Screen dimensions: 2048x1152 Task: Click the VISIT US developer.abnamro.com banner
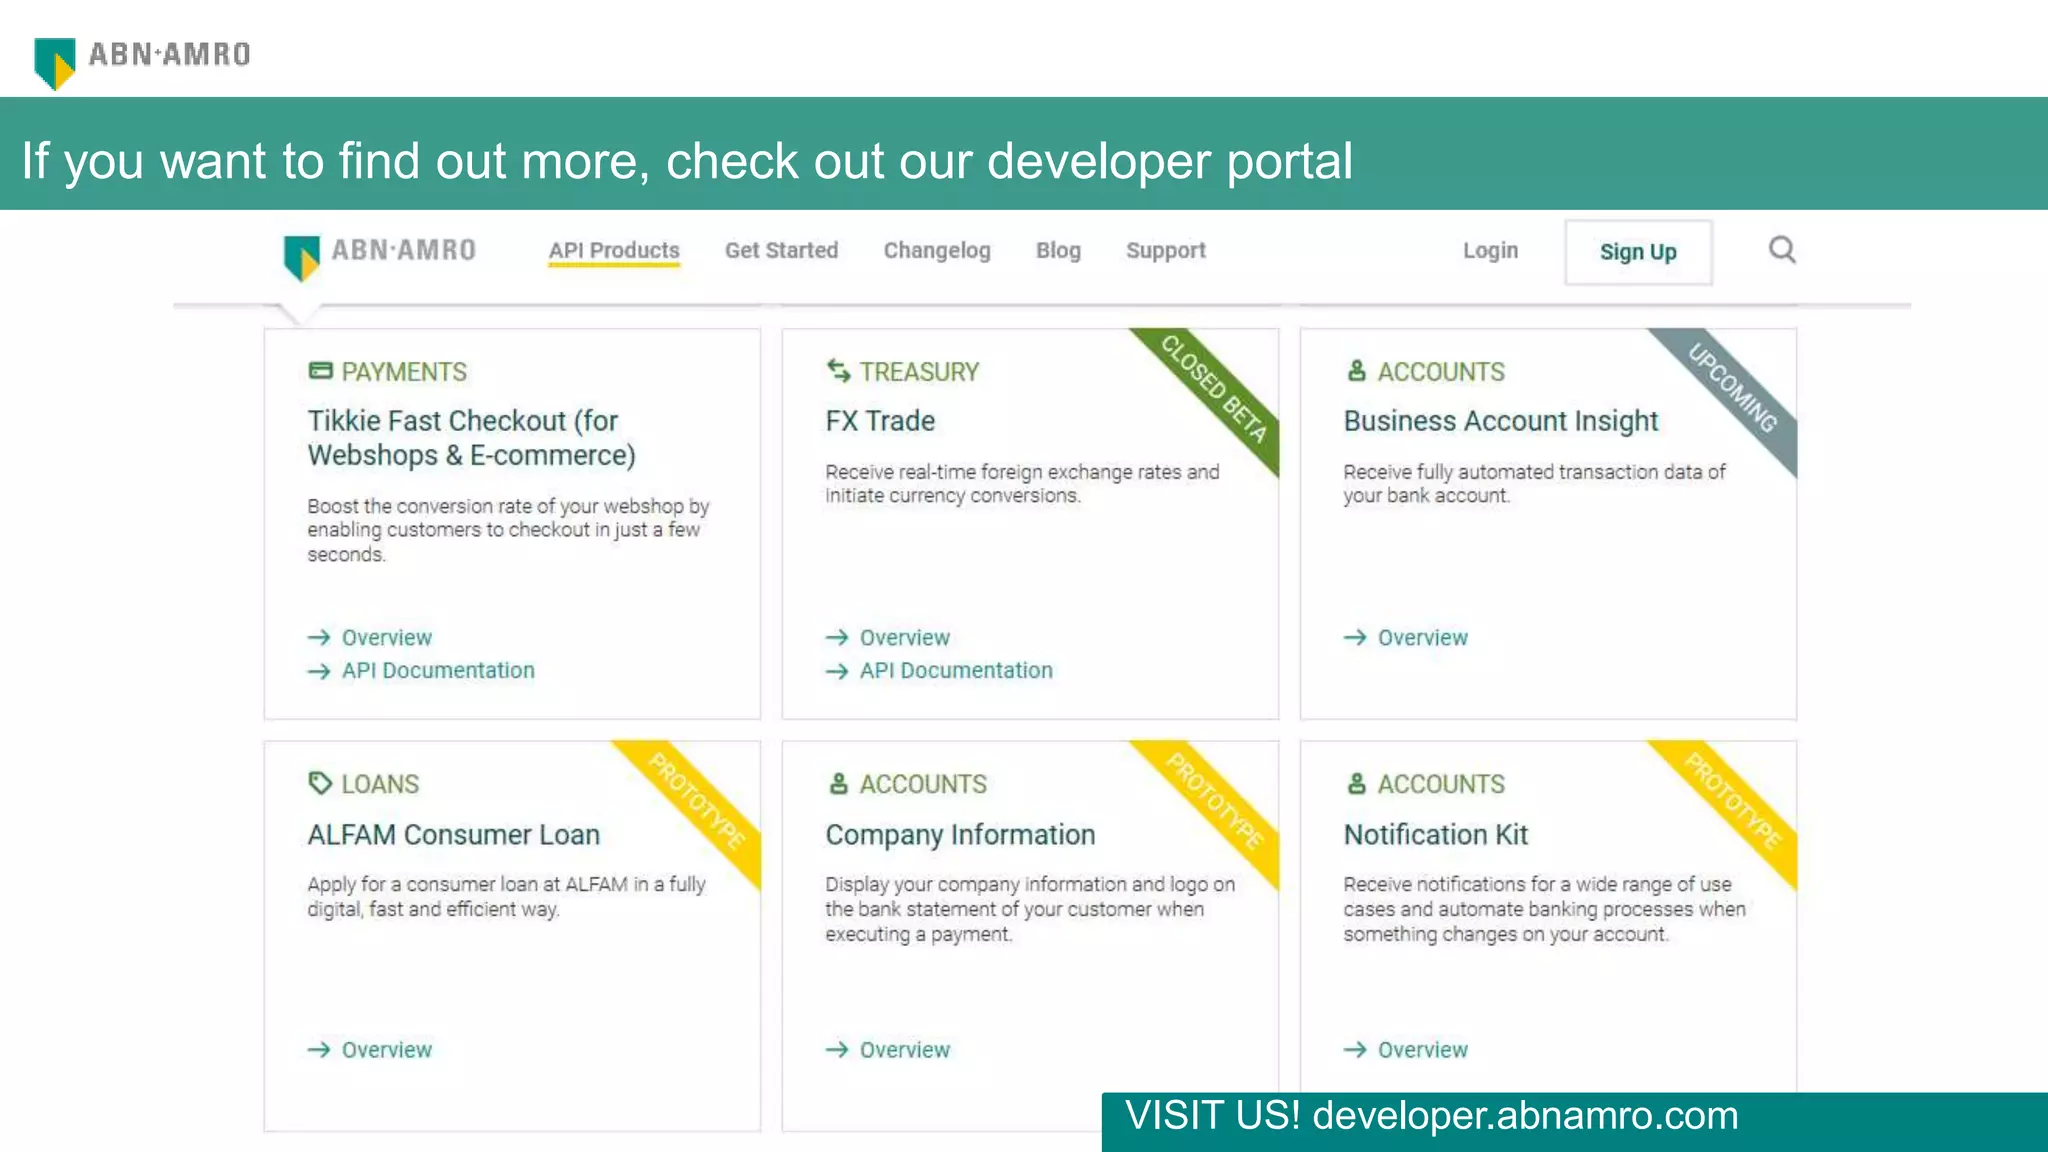pyautogui.click(x=1574, y=1120)
